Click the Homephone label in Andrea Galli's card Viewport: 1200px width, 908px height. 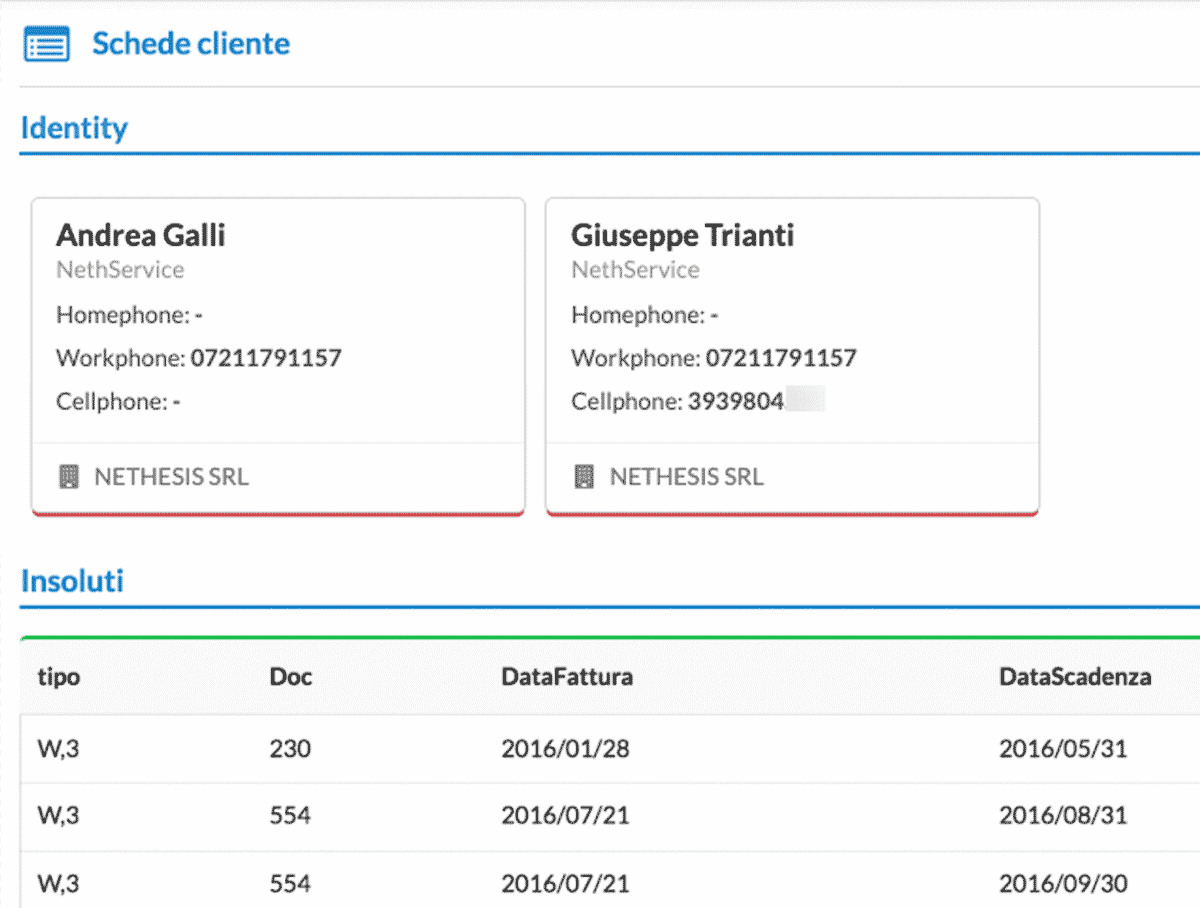pyautogui.click(x=123, y=315)
